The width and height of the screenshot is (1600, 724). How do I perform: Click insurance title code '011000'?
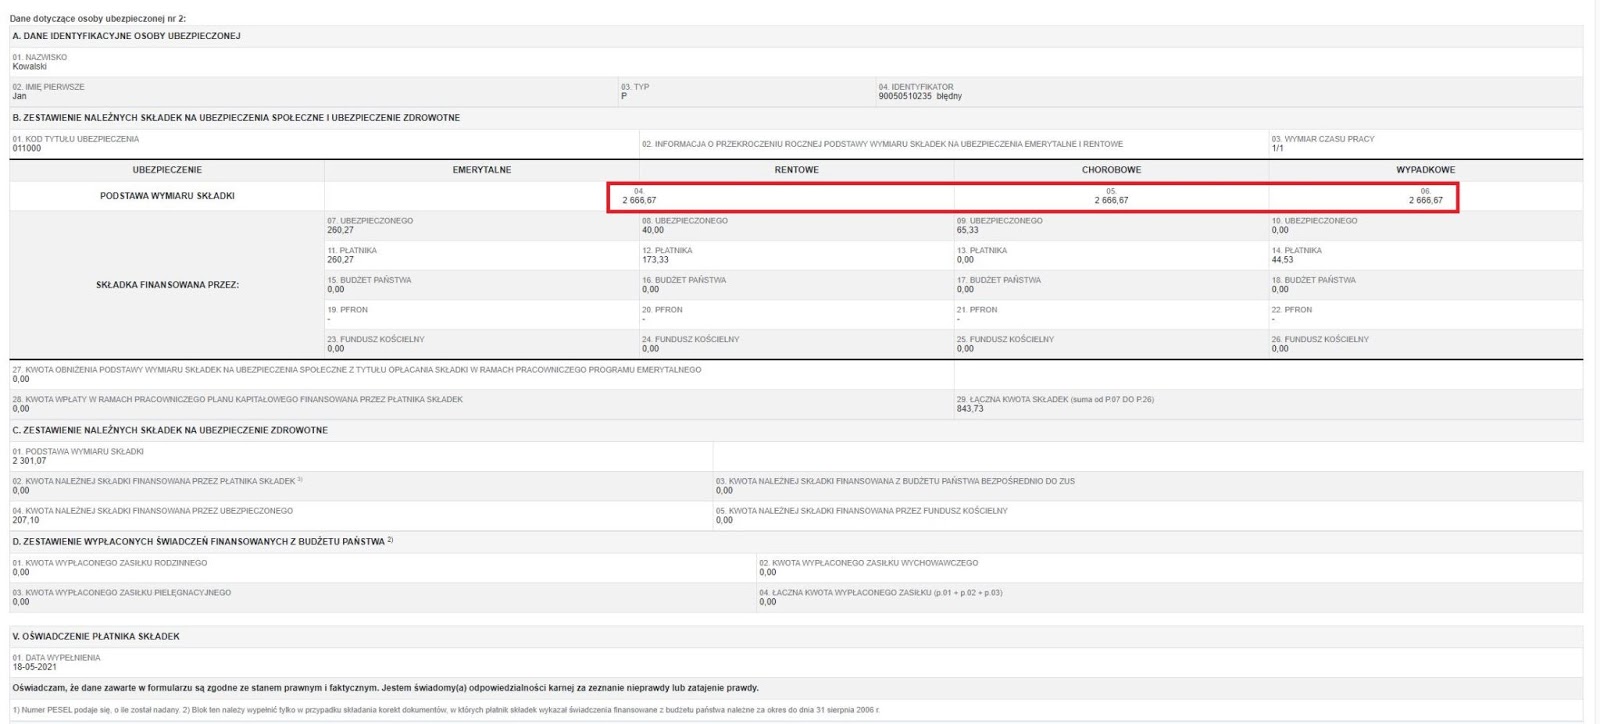[27, 148]
